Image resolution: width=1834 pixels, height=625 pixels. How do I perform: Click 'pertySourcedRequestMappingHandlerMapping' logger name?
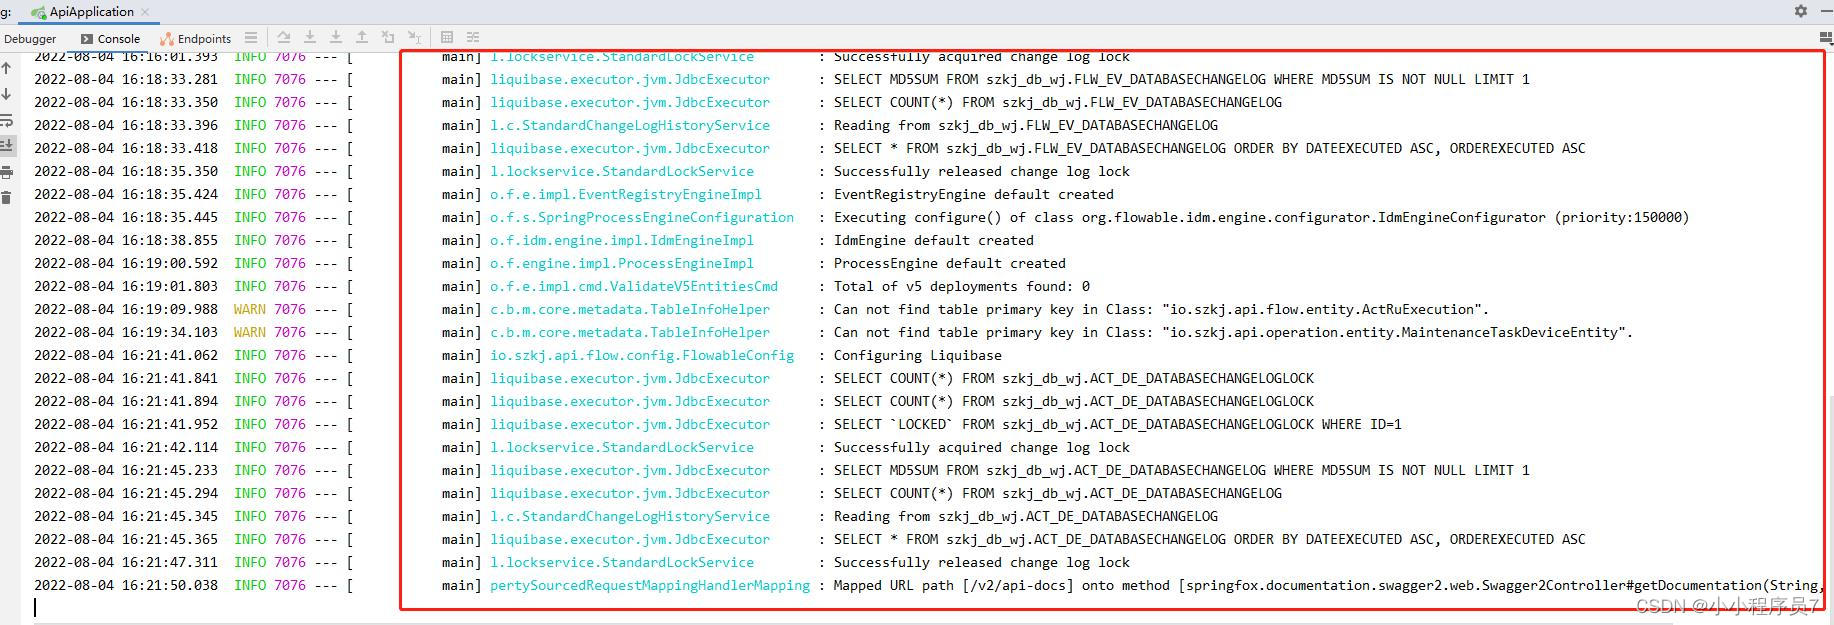tap(649, 585)
